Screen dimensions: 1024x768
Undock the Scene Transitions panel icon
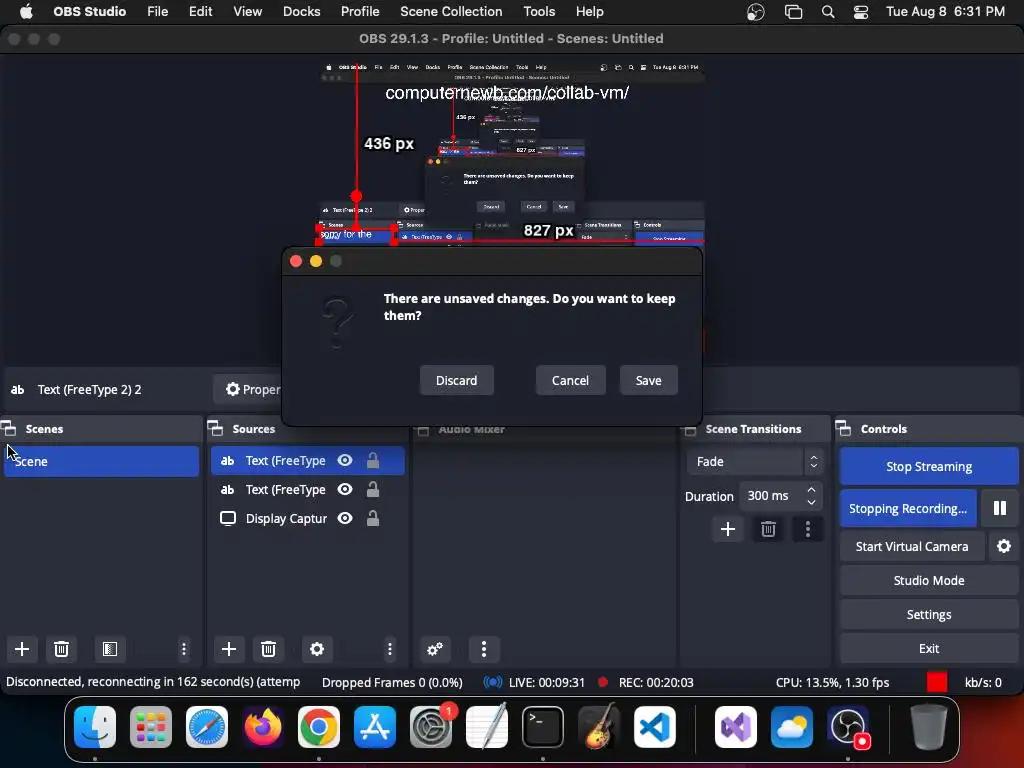pyautogui.click(x=690, y=430)
